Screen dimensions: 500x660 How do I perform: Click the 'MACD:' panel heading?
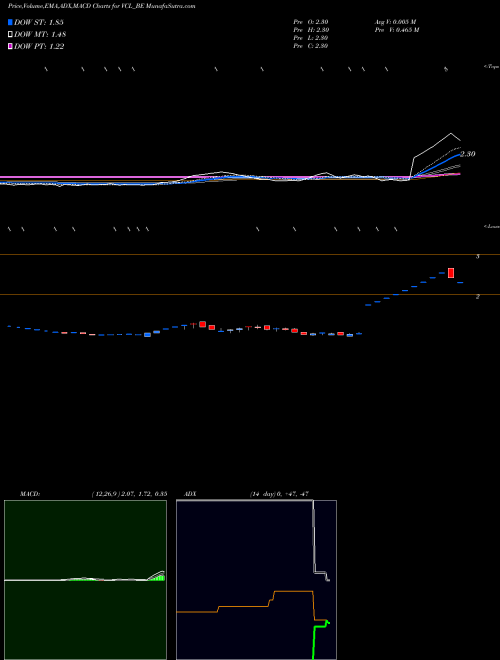pos(30,494)
